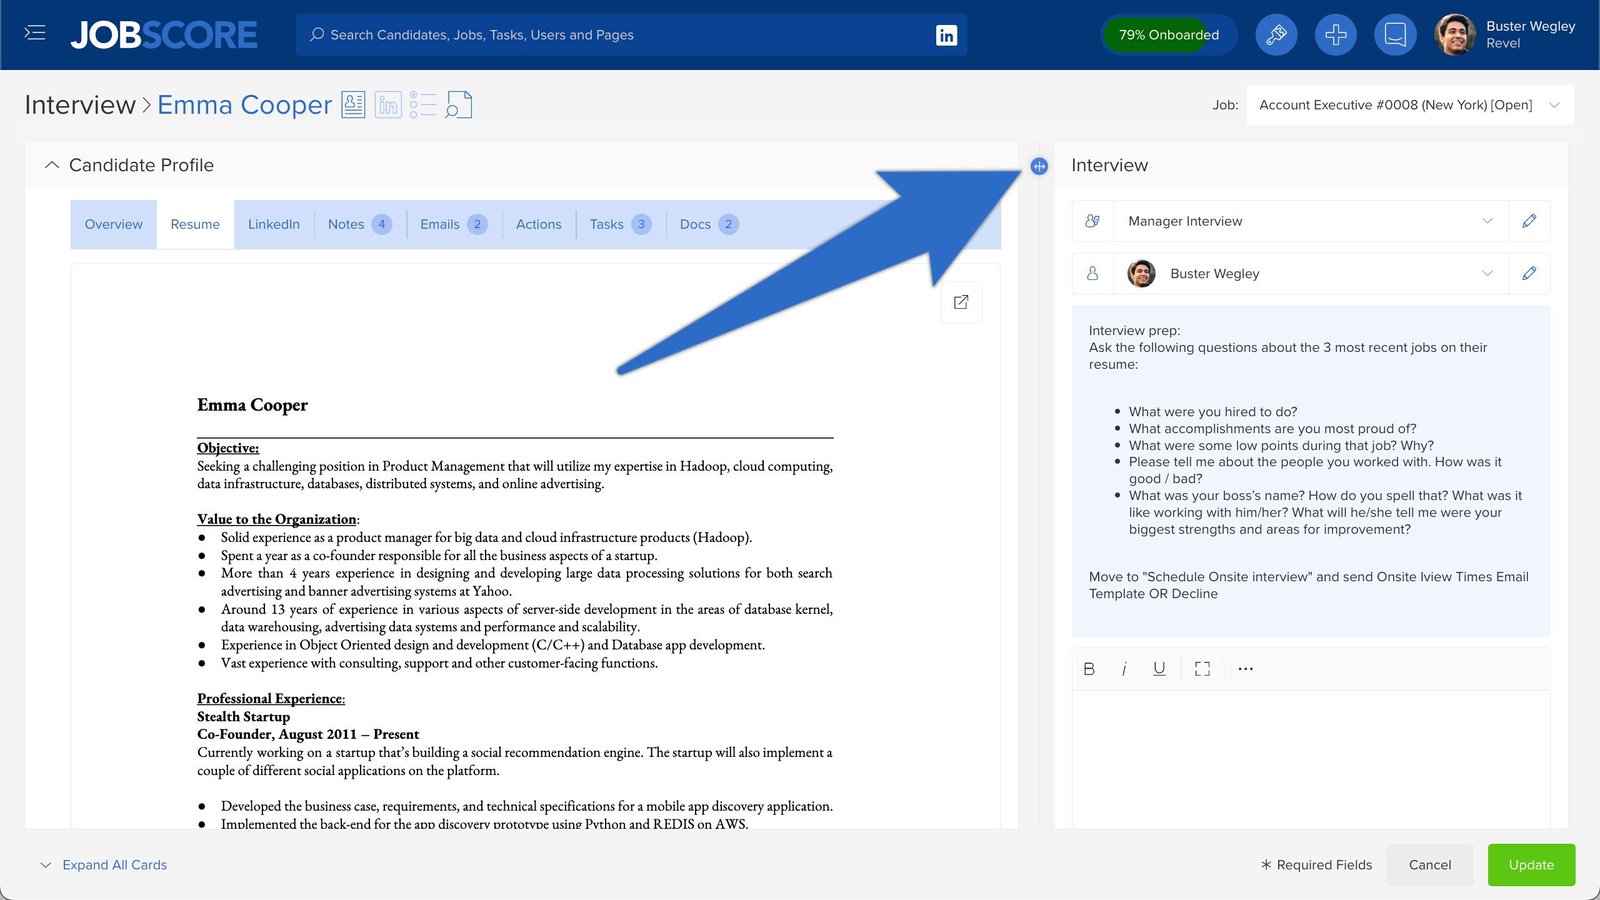The width and height of the screenshot is (1600, 900).
Task: Click the panel resize divider handle
Action: pyautogui.click(x=1039, y=166)
